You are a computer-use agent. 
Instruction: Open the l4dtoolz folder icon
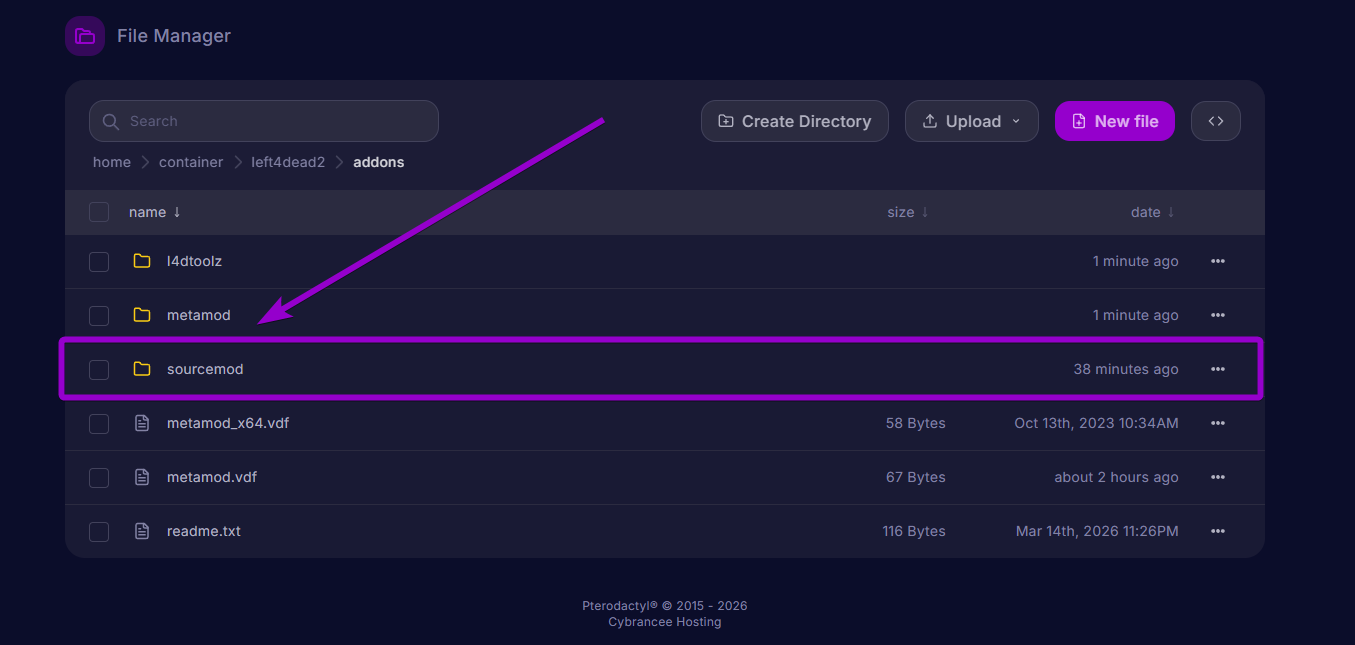pos(142,261)
